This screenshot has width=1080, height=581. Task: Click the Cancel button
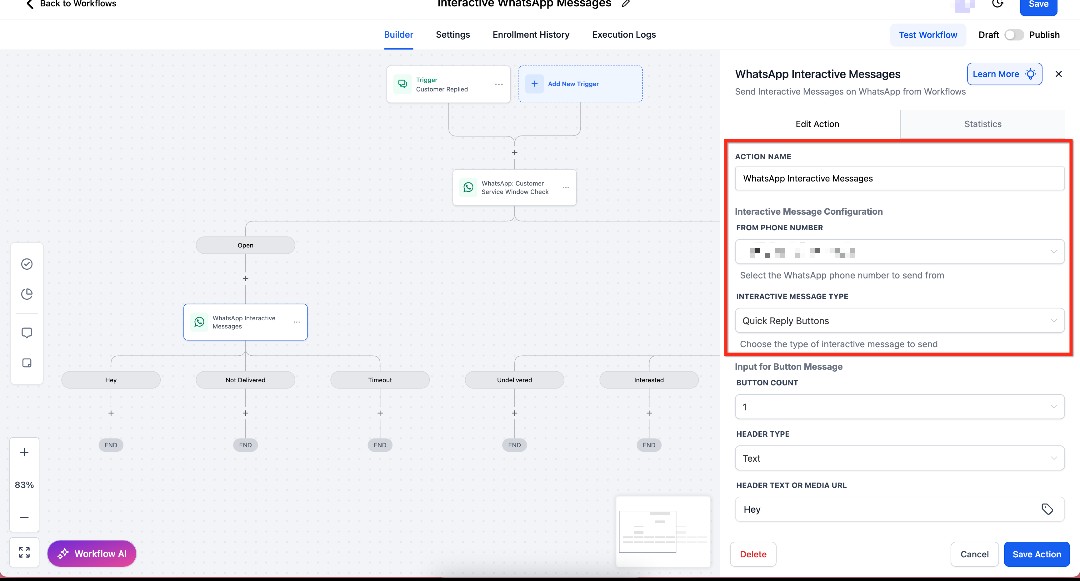(x=974, y=554)
